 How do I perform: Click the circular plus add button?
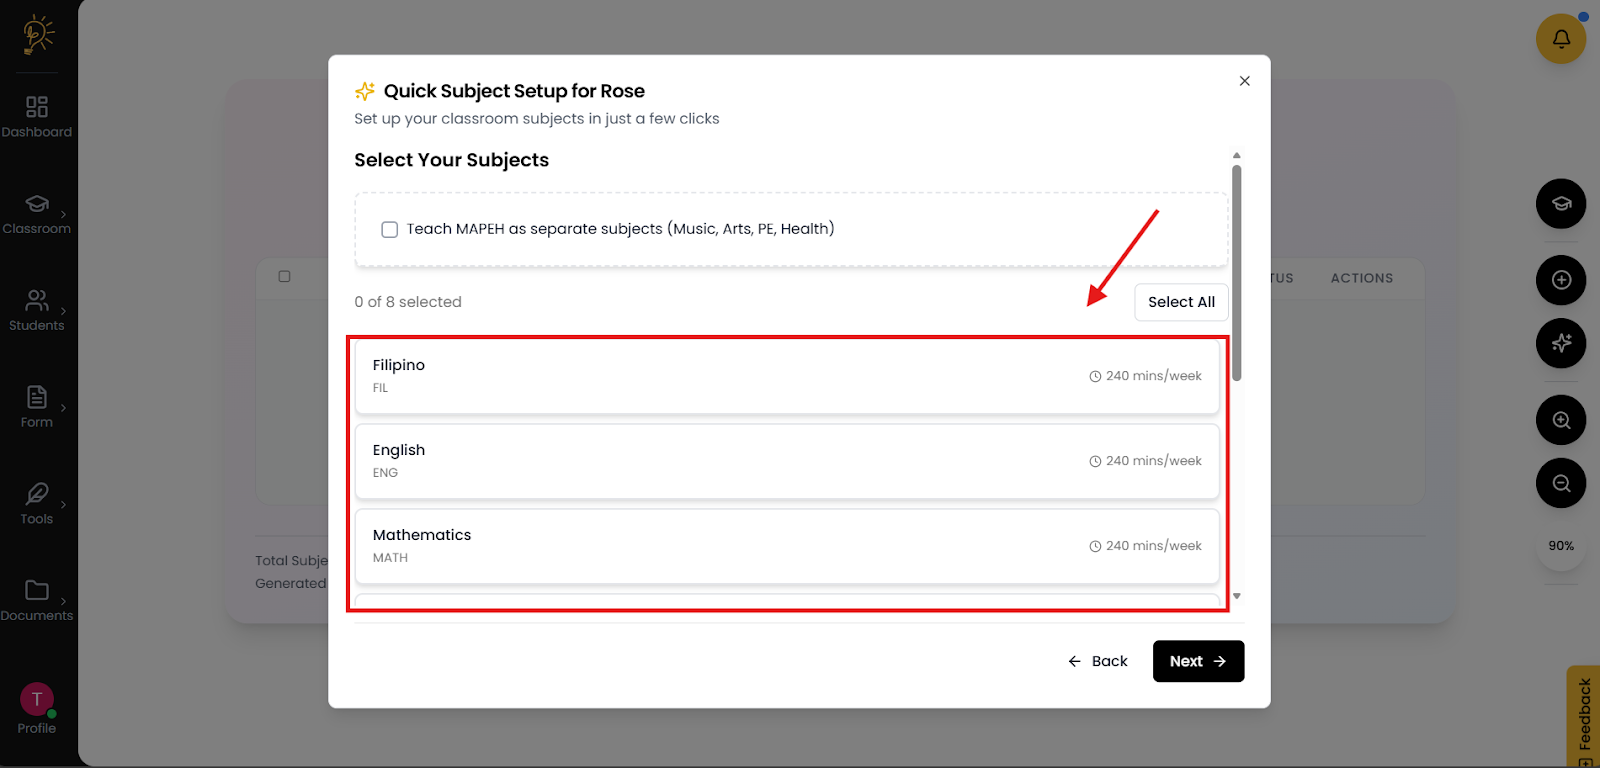click(x=1560, y=280)
